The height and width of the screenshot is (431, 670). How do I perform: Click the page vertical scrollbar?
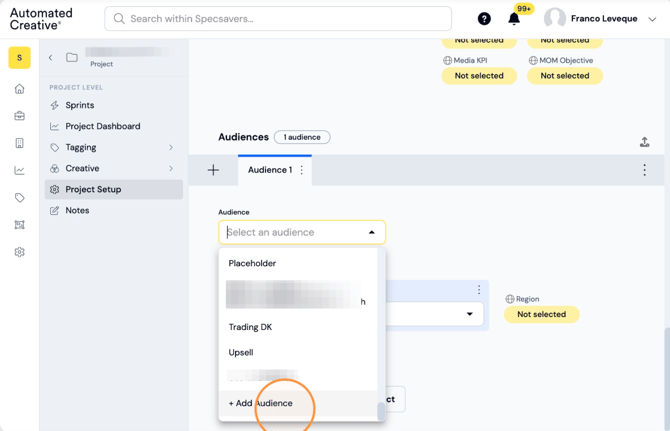(667, 379)
